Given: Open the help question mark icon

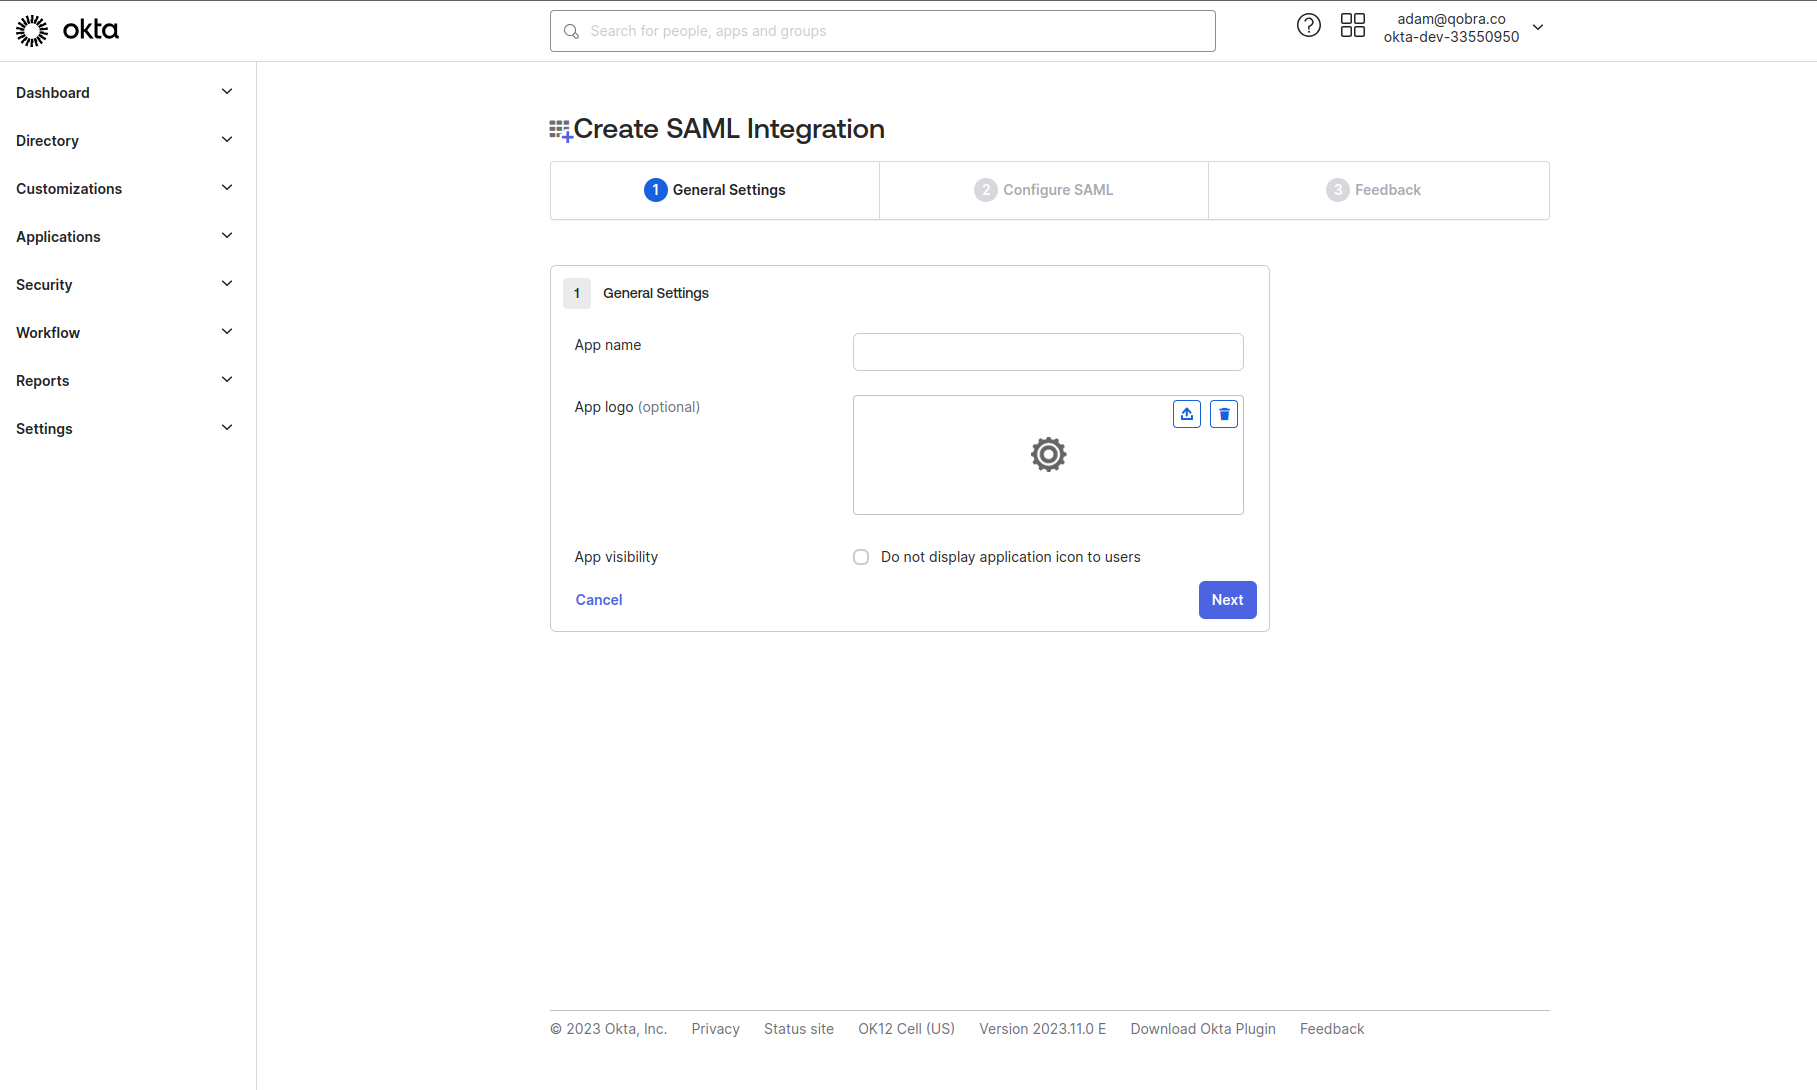Looking at the screenshot, I should (x=1308, y=26).
